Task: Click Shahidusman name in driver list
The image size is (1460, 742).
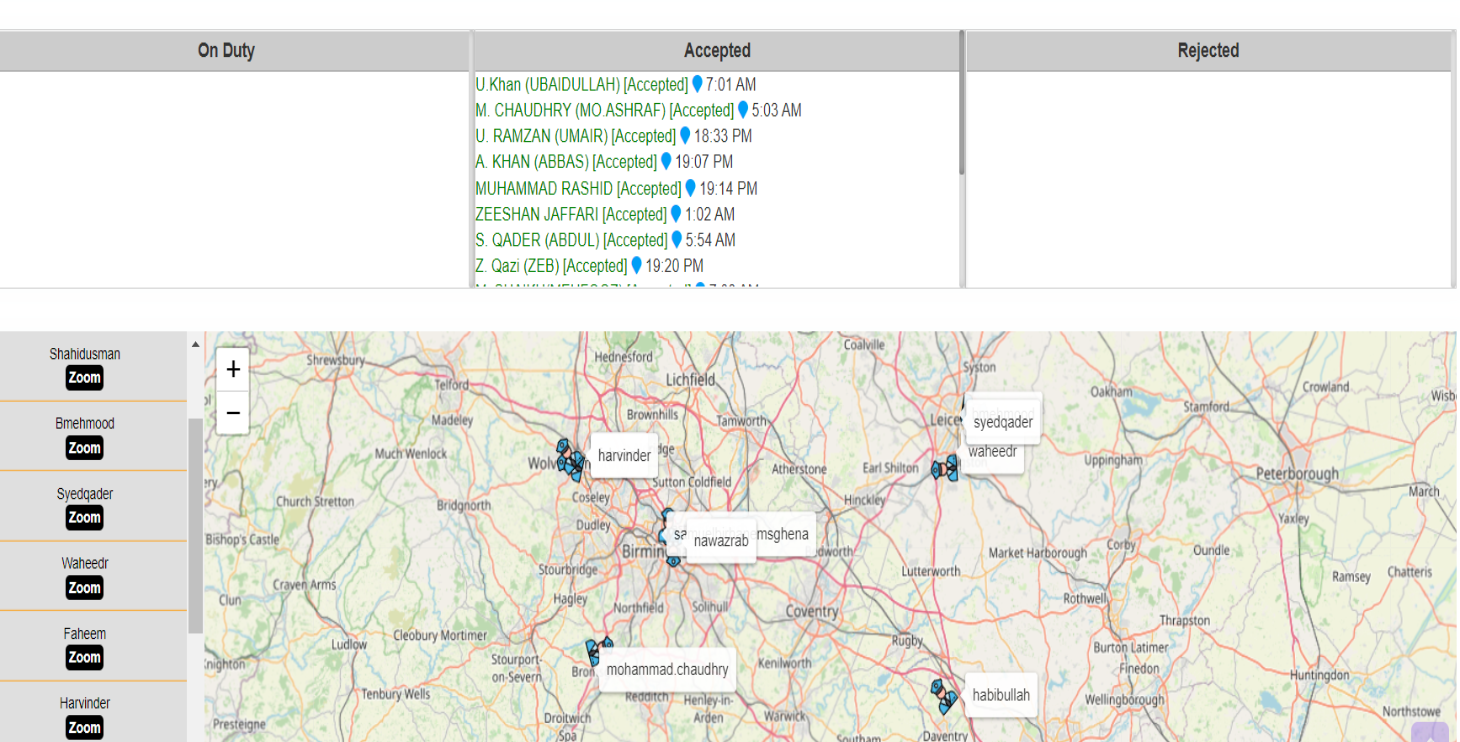Action: (85, 354)
